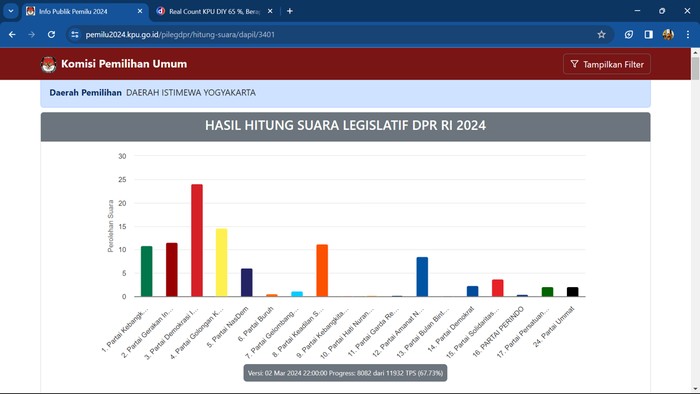Restore down the Chrome window

tap(662, 11)
